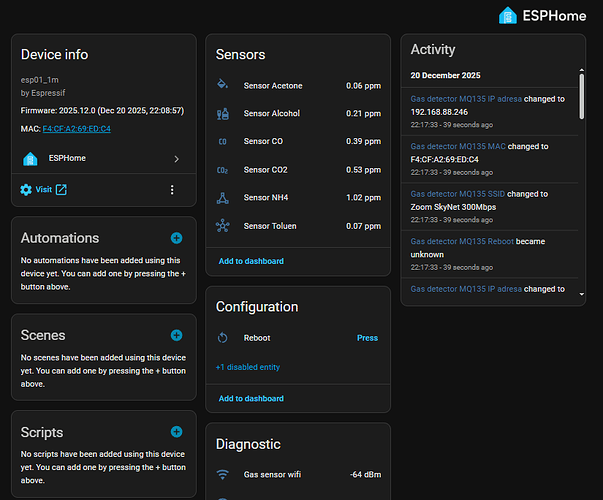Image resolution: width=603 pixels, height=500 pixels.
Task: Expand the ESPHome integration chevron
Action: point(176,158)
